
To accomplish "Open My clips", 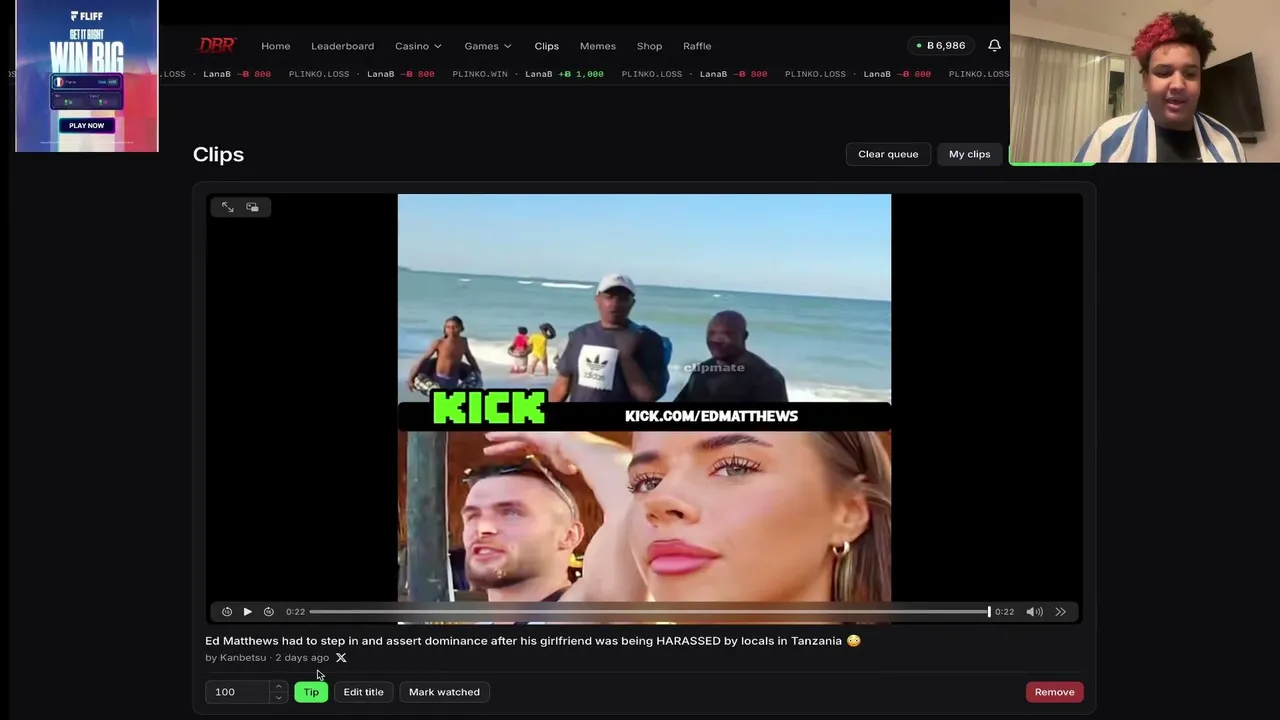I will (x=969, y=154).
